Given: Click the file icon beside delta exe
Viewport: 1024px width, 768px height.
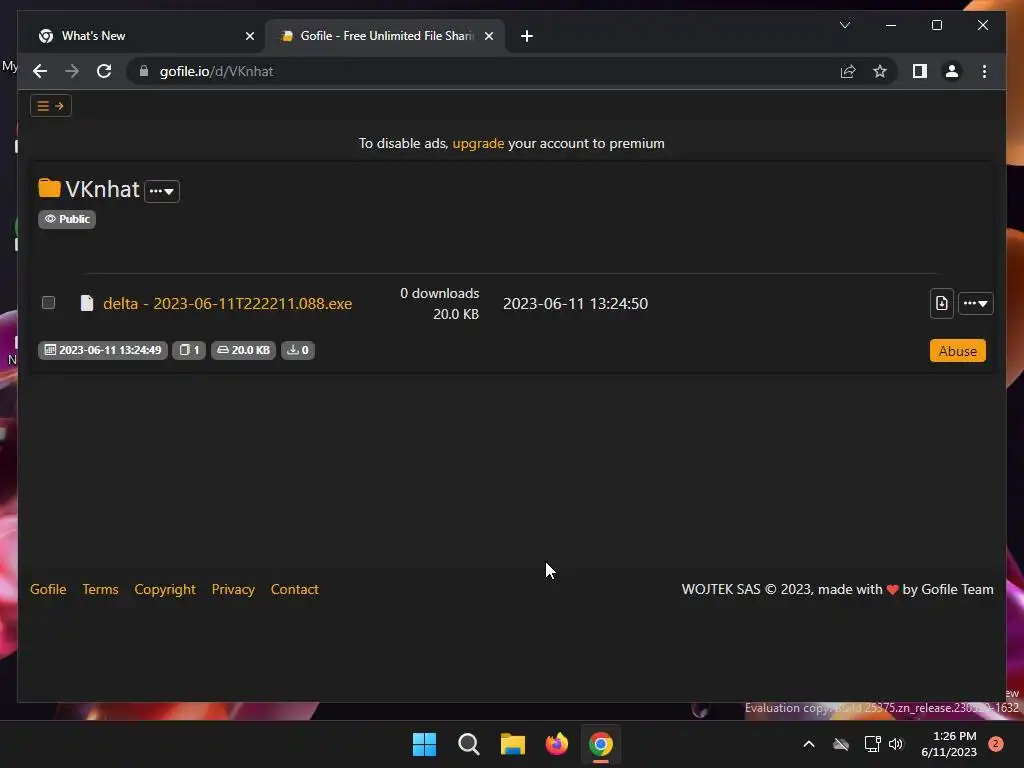Looking at the screenshot, I should pos(87,303).
